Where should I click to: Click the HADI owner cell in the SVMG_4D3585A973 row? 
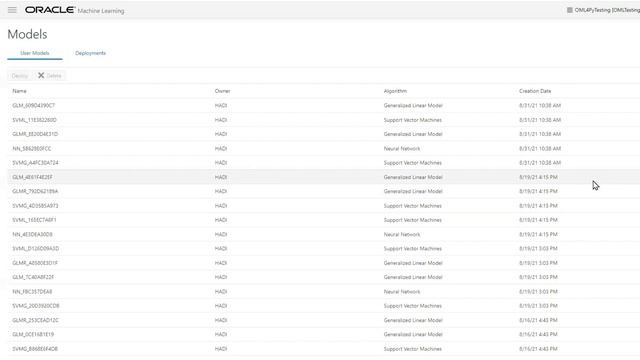221,206
